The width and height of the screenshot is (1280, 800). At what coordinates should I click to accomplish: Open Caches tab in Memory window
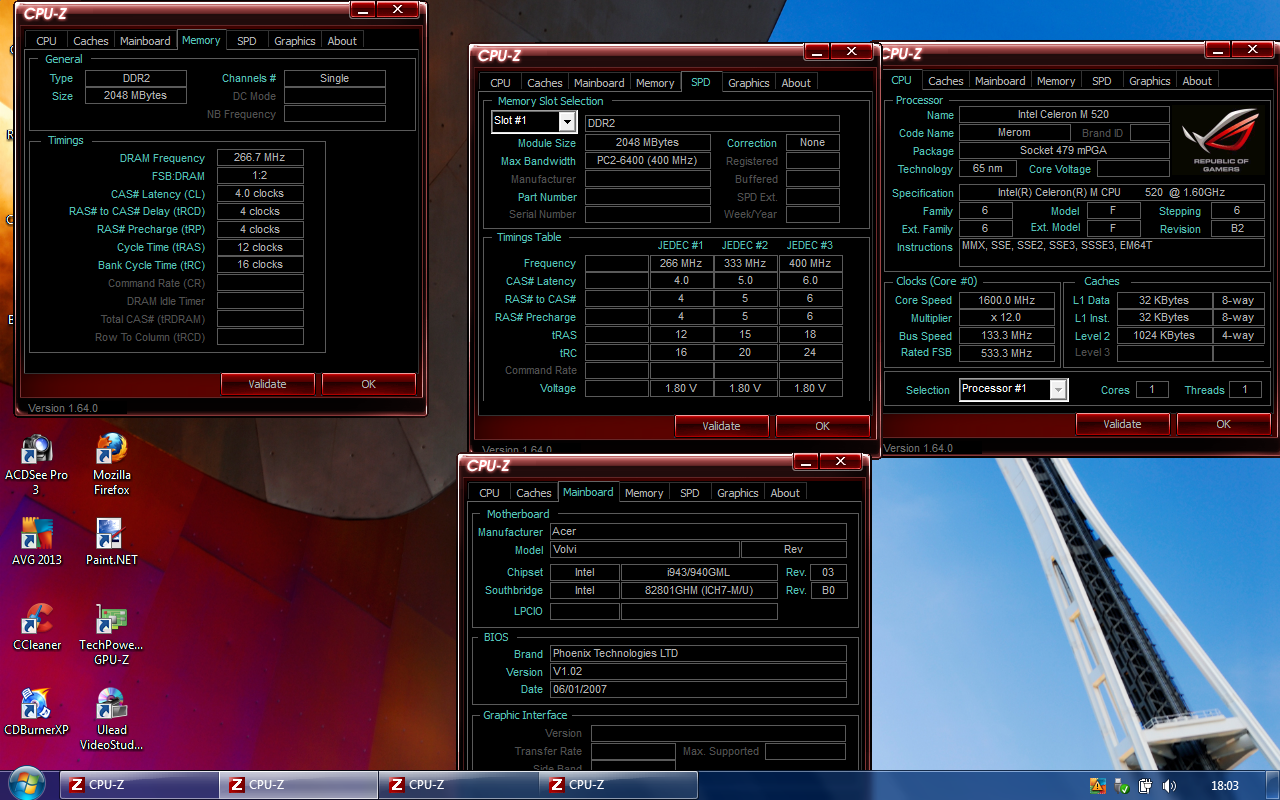point(91,41)
